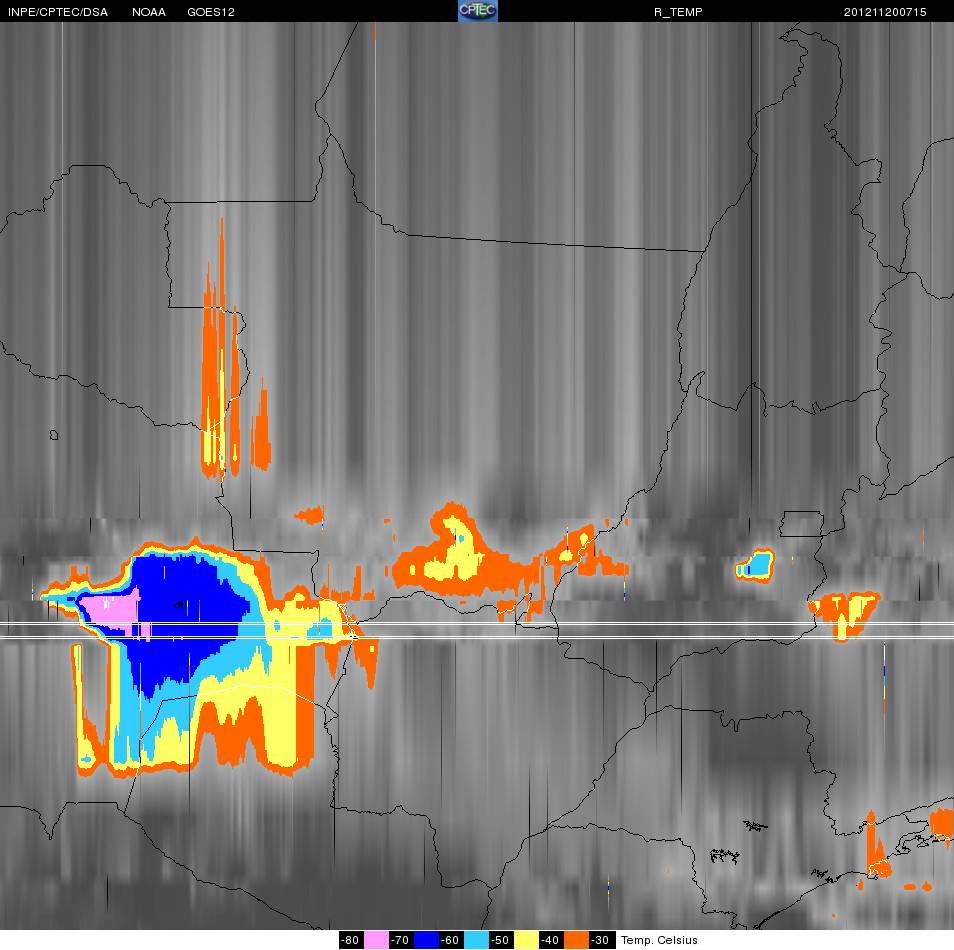Viewport: 954px width, 950px height.
Task: Click the INPE/CPTEC/DSA header label
Action: [58, 12]
